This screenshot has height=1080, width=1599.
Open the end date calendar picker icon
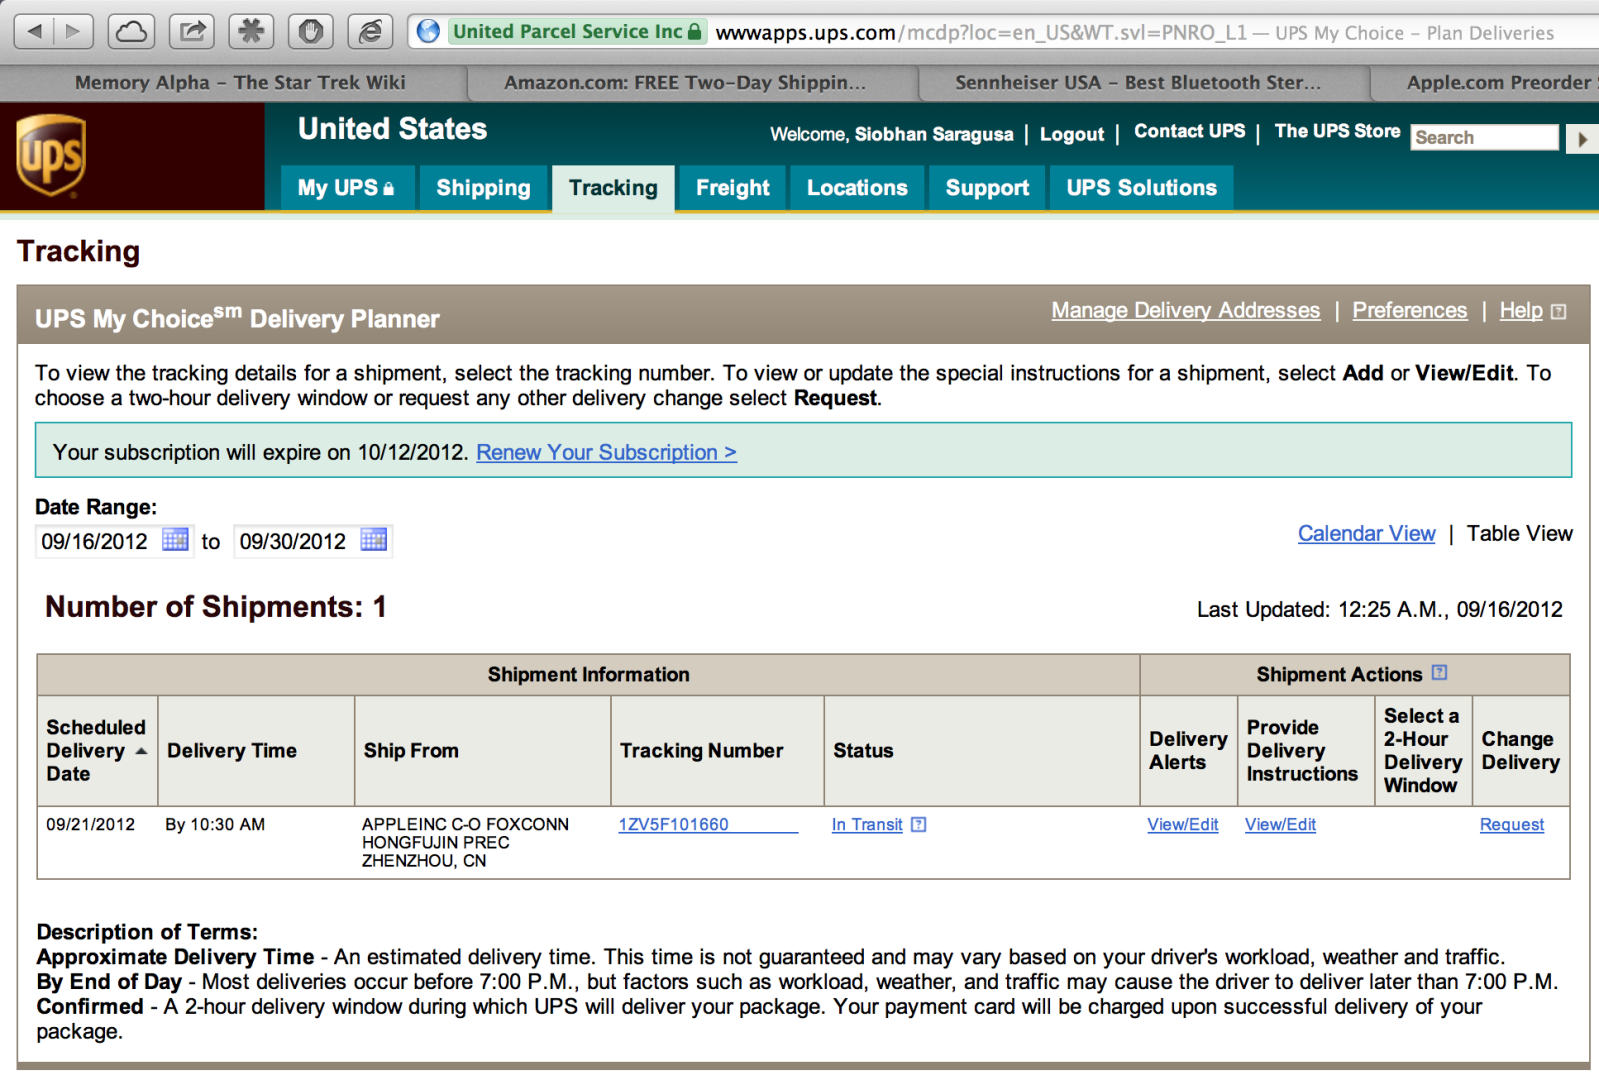point(374,540)
